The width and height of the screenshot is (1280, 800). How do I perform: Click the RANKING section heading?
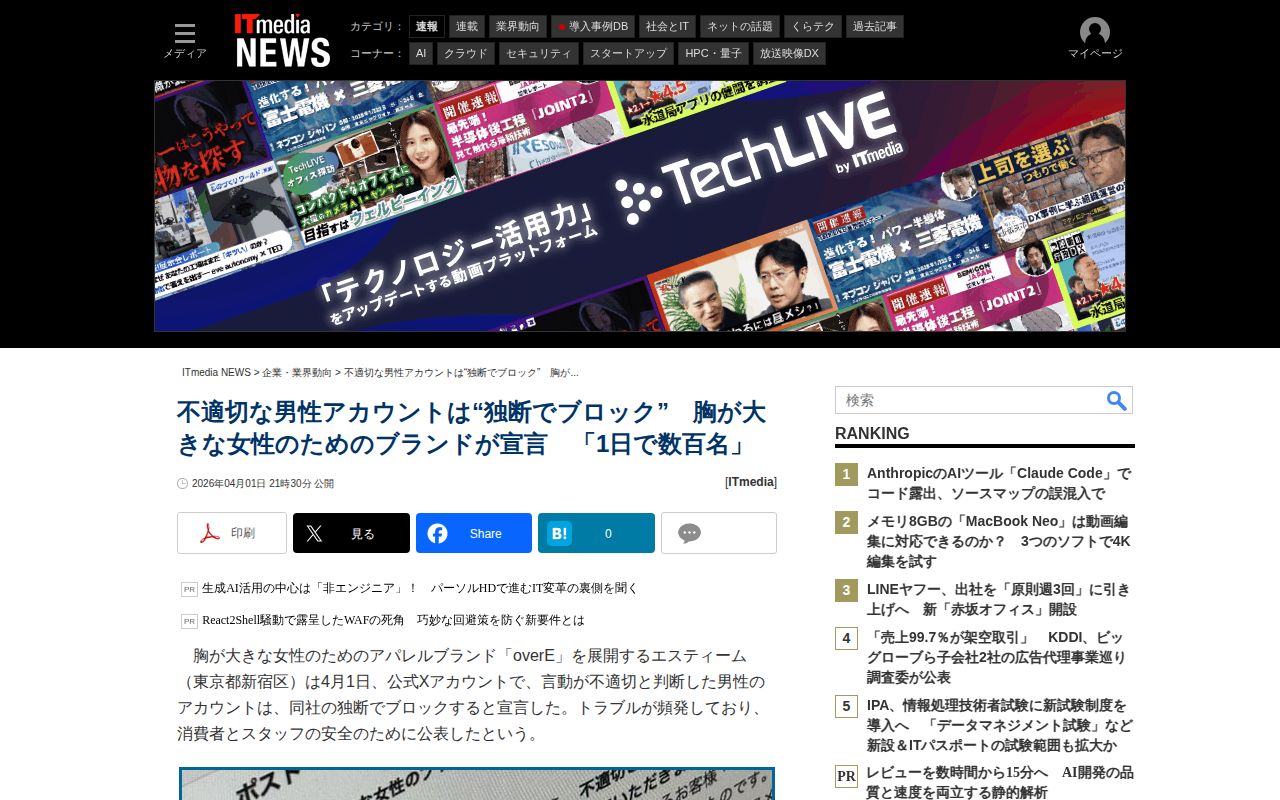pos(872,434)
